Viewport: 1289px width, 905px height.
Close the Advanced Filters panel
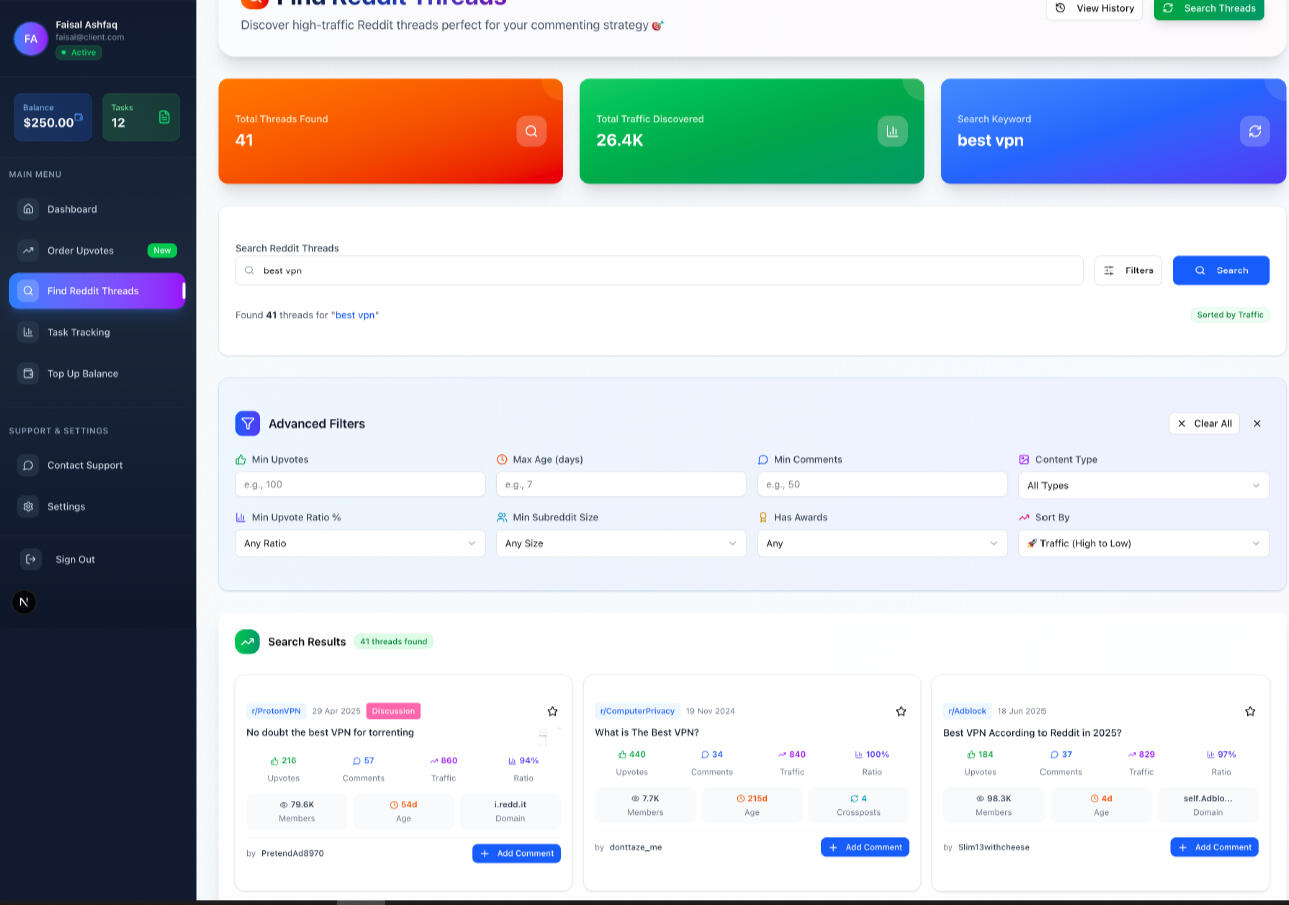click(1257, 423)
